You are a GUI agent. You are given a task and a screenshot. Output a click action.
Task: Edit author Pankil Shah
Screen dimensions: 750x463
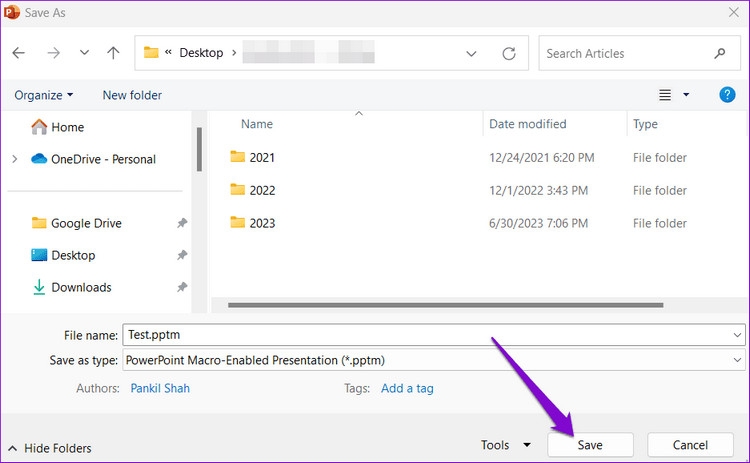(x=160, y=388)
